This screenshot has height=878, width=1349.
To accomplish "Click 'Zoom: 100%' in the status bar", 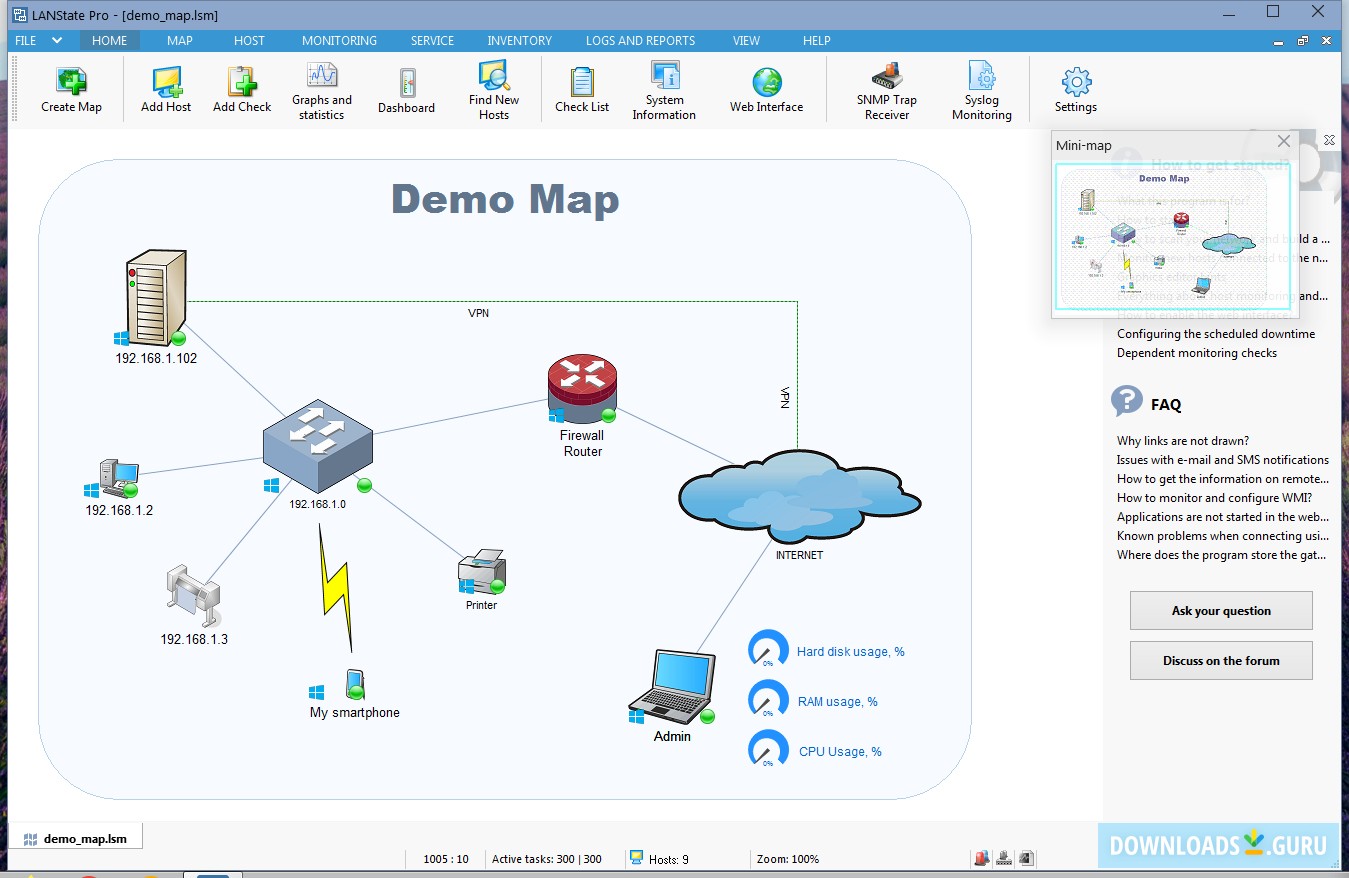I will click(x=788, y=859).
